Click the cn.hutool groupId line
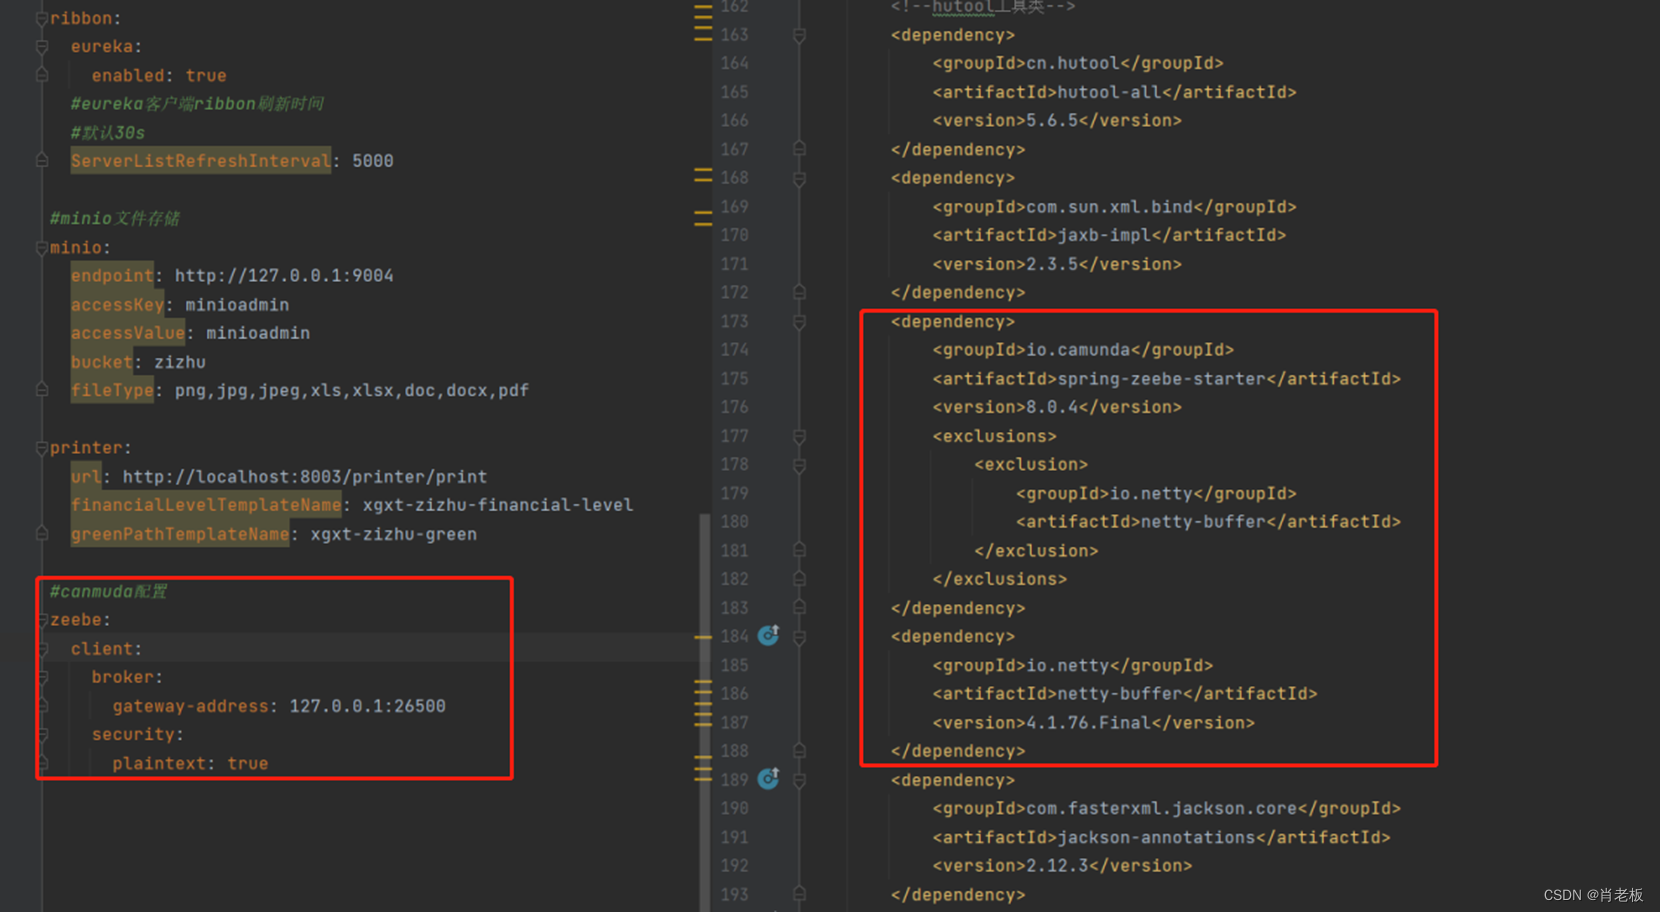1660x912 pixels. point(1078,63)
